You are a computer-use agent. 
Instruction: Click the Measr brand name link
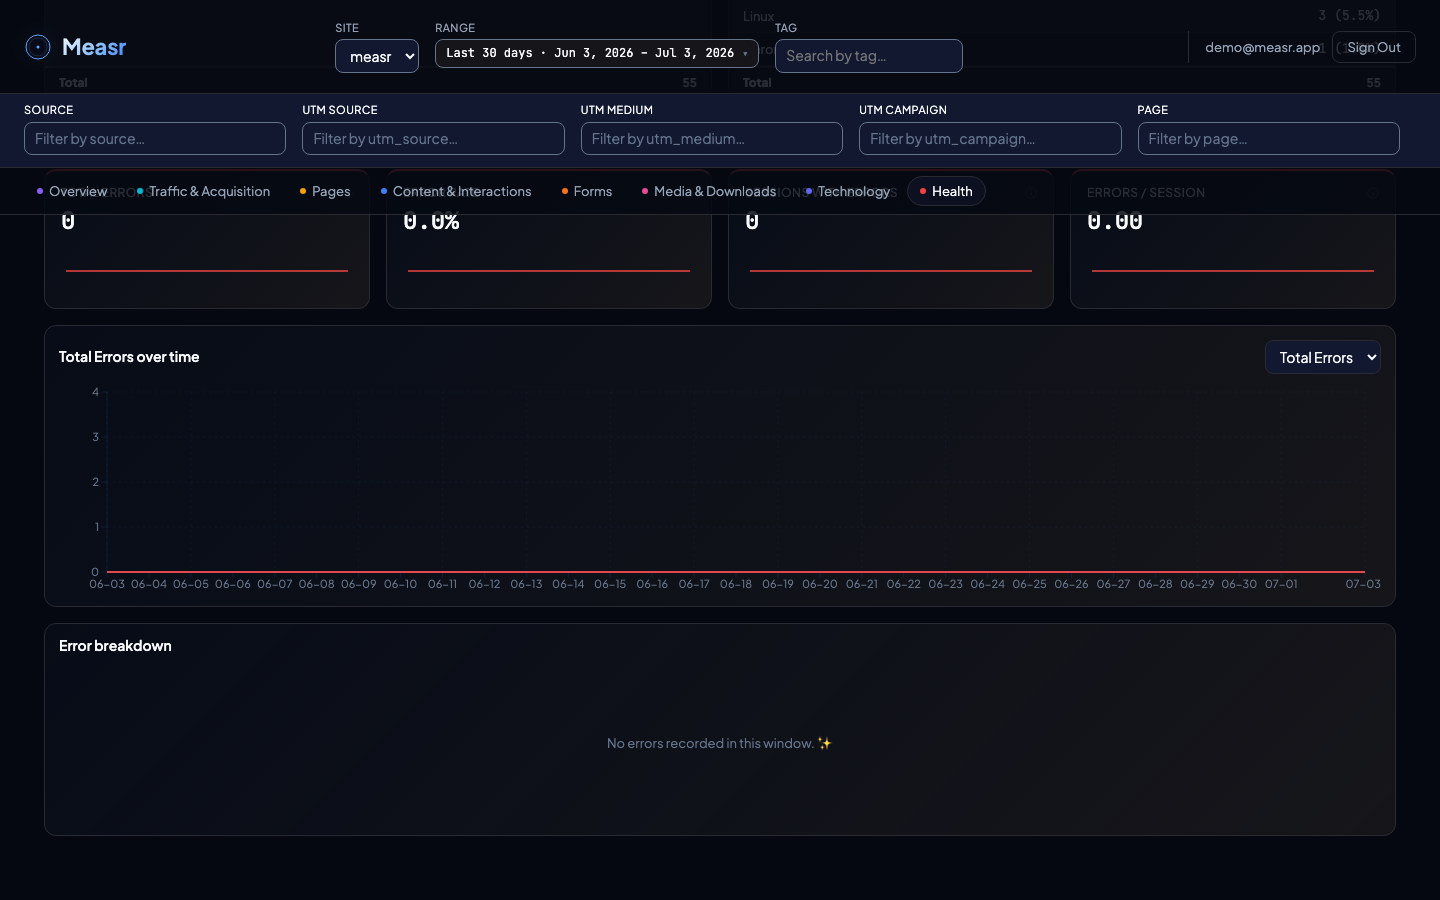[94, 47]
